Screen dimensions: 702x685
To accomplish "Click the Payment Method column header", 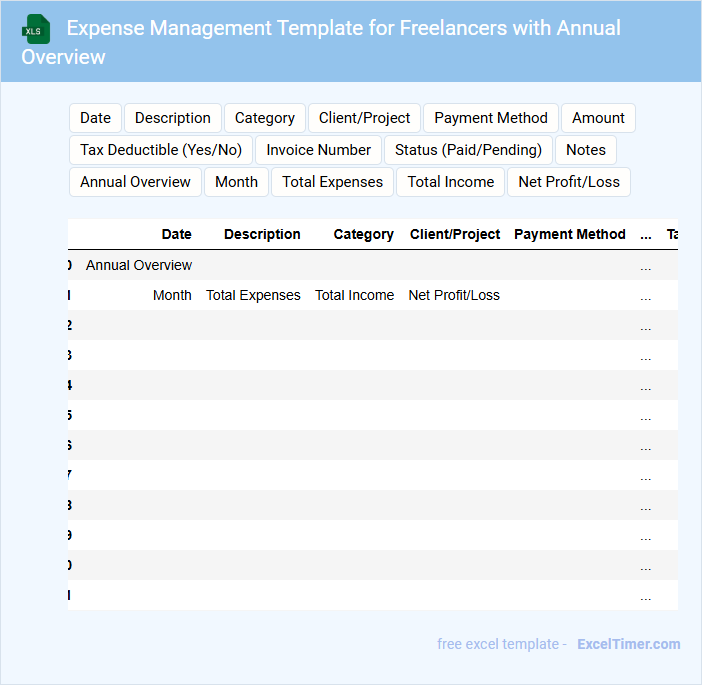I will (x=569, y=234).
